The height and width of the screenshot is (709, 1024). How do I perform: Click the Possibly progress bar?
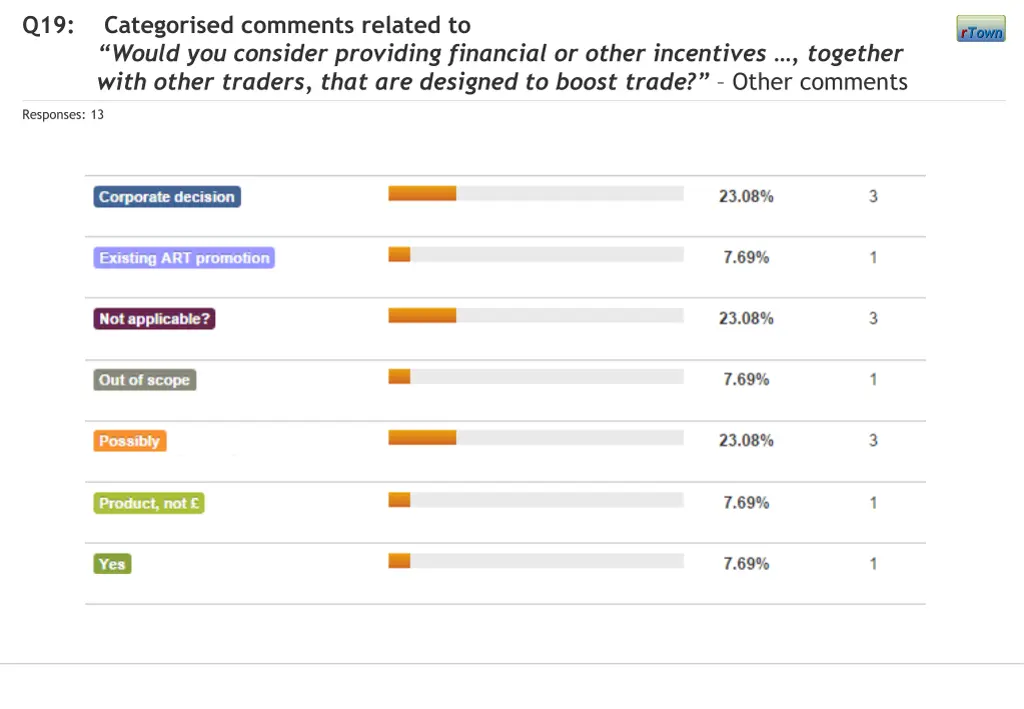535,438
